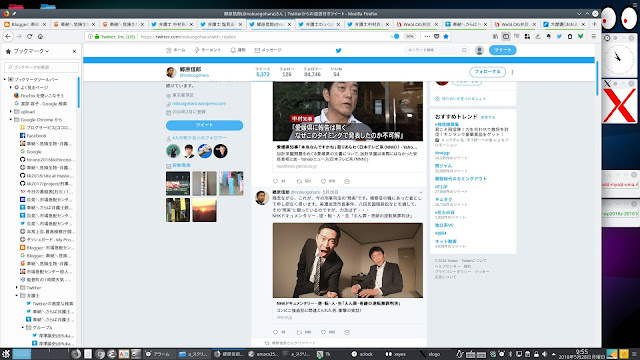Open Twitter 通知 navigation item

[238, 50]
